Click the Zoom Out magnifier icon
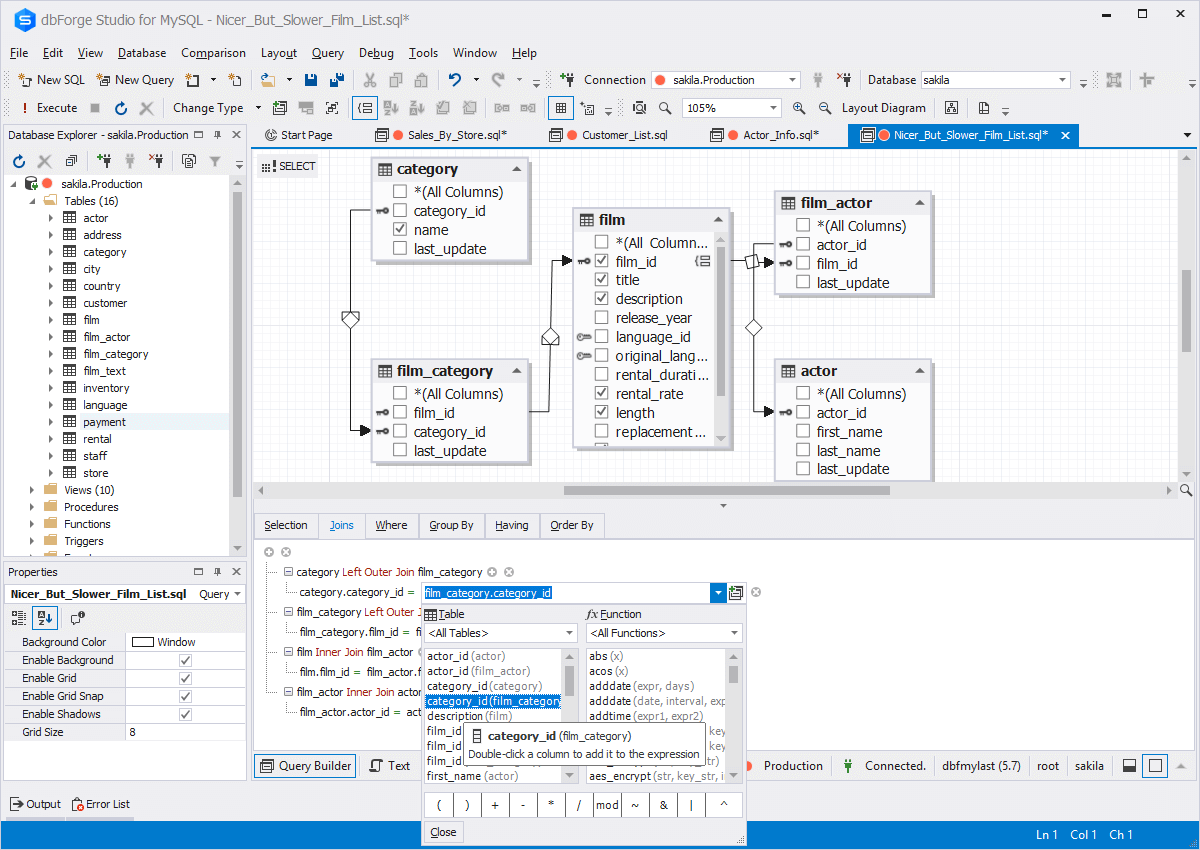Screen dimensions: 1200x850 (824, 108)
